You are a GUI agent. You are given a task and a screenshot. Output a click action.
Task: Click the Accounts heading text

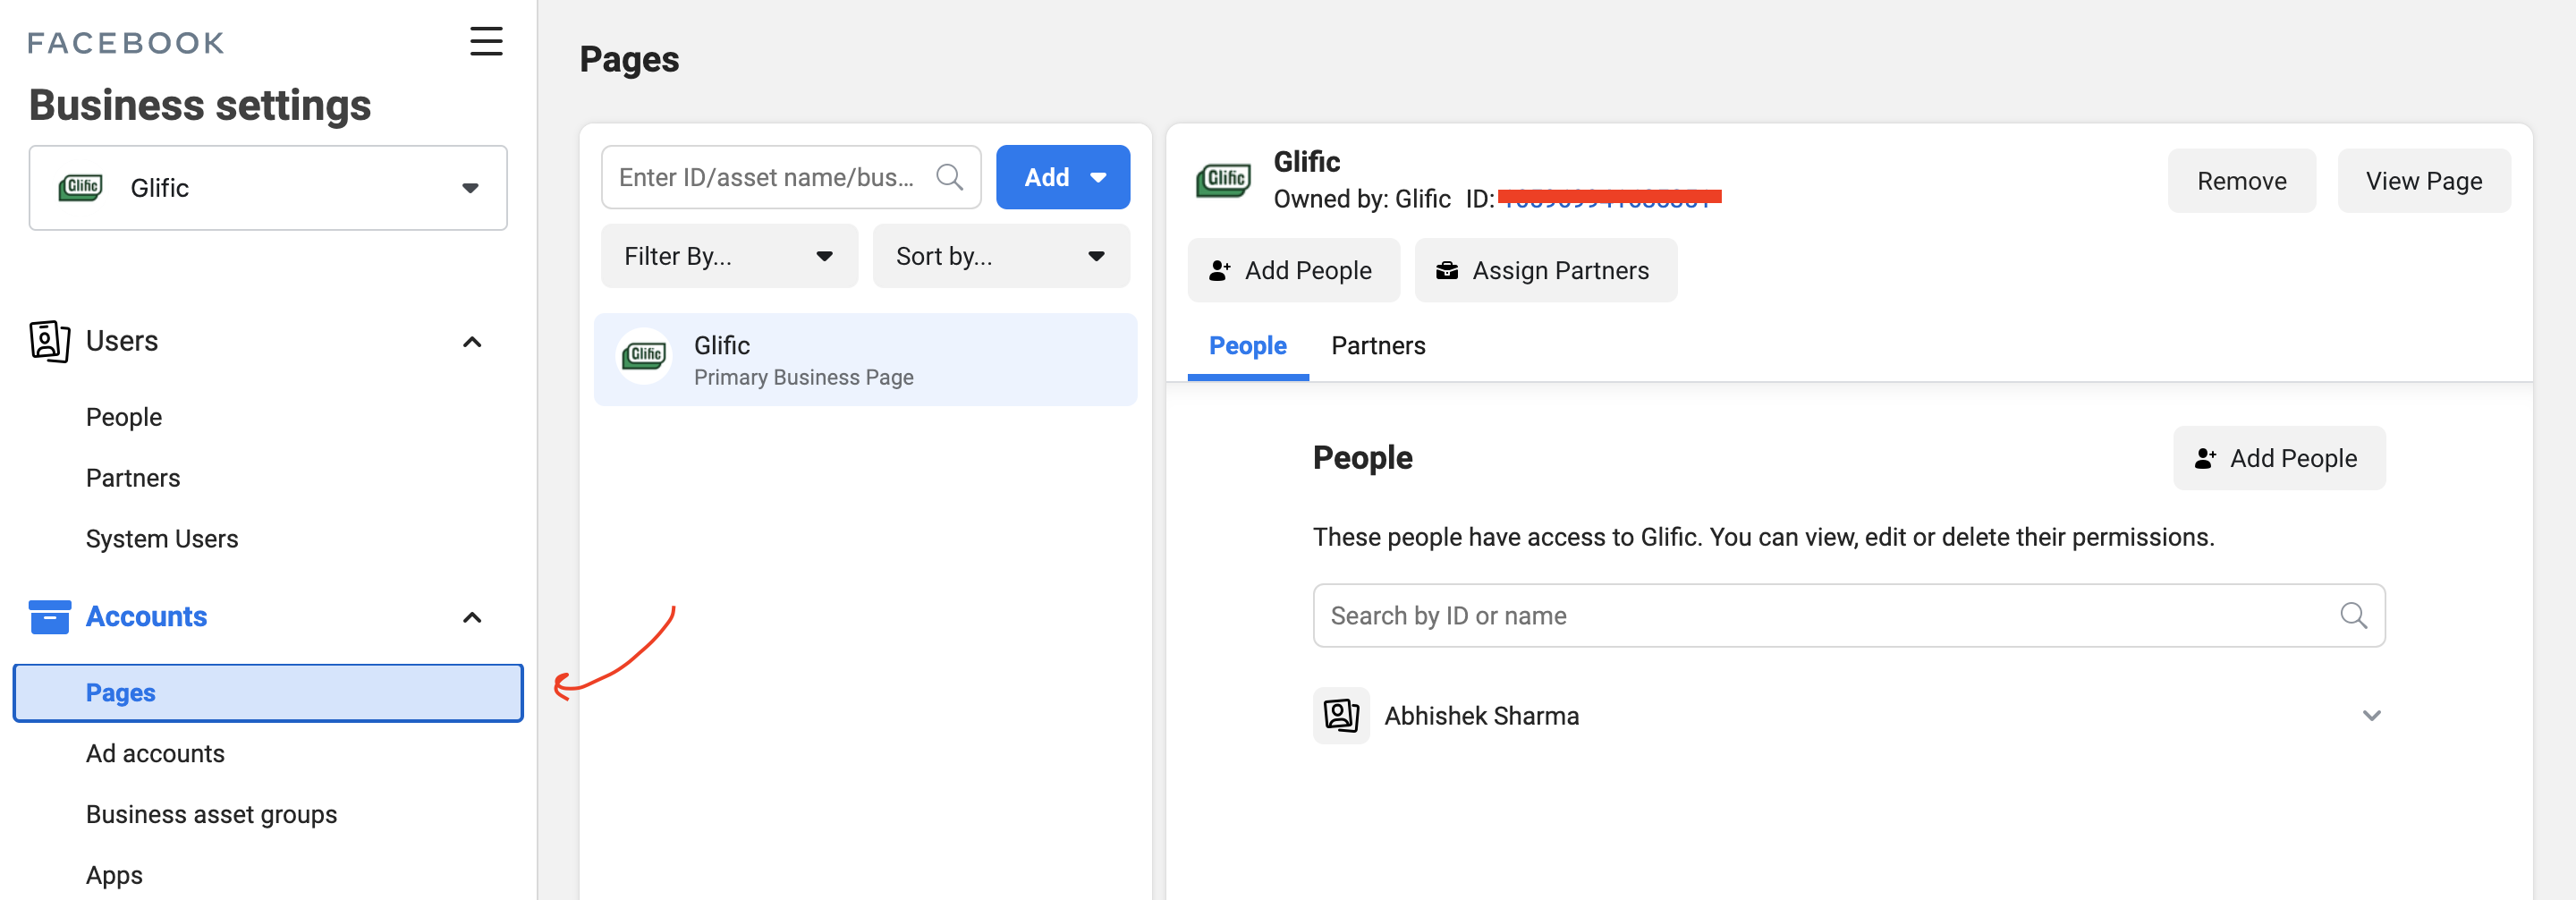[146, 617]
